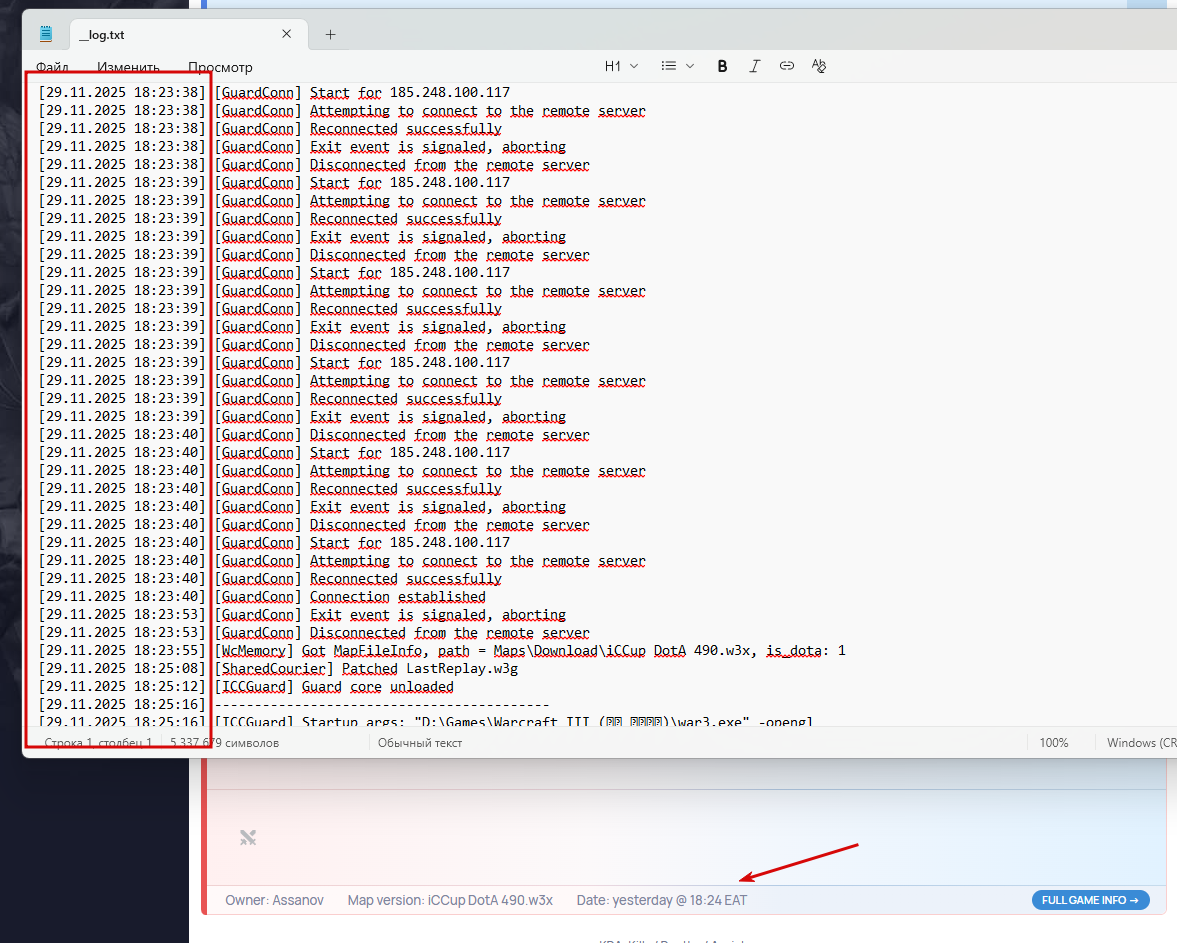Click the 18:23:53 Exit event is signaled line
Viewport: 1177px width, 943px height.
tap(303, 615)
